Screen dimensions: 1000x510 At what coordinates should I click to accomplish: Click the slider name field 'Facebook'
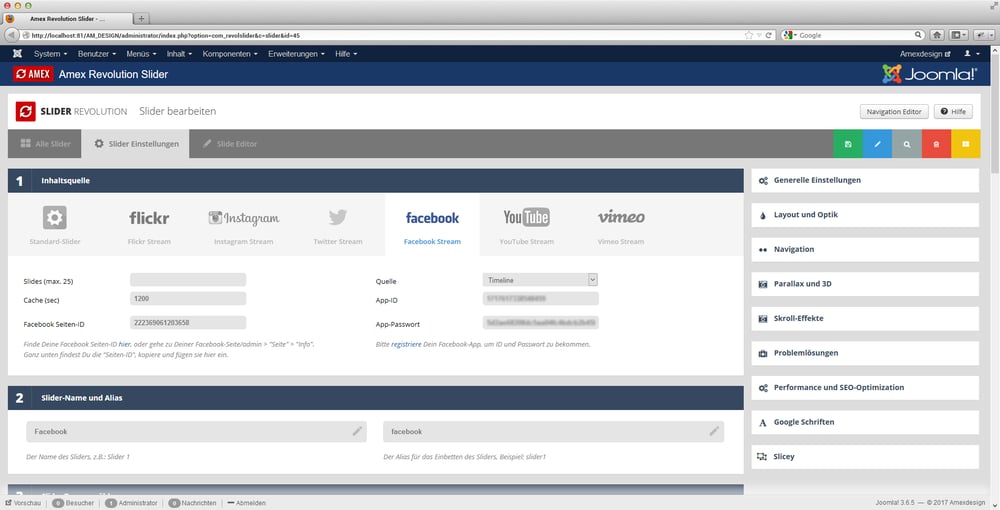click(196, 432)
